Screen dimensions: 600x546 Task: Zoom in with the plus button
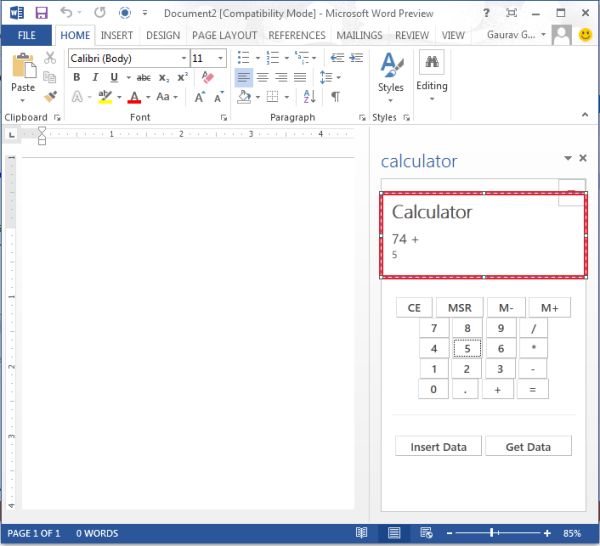click(547, 533)
